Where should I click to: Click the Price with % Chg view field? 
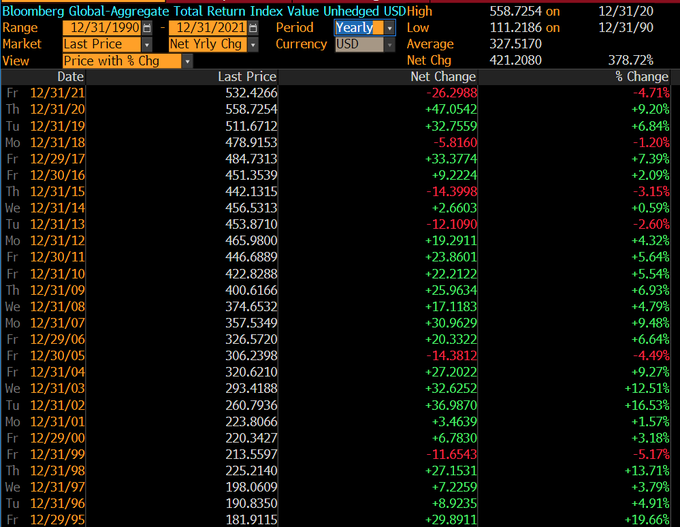pos(122,61)
